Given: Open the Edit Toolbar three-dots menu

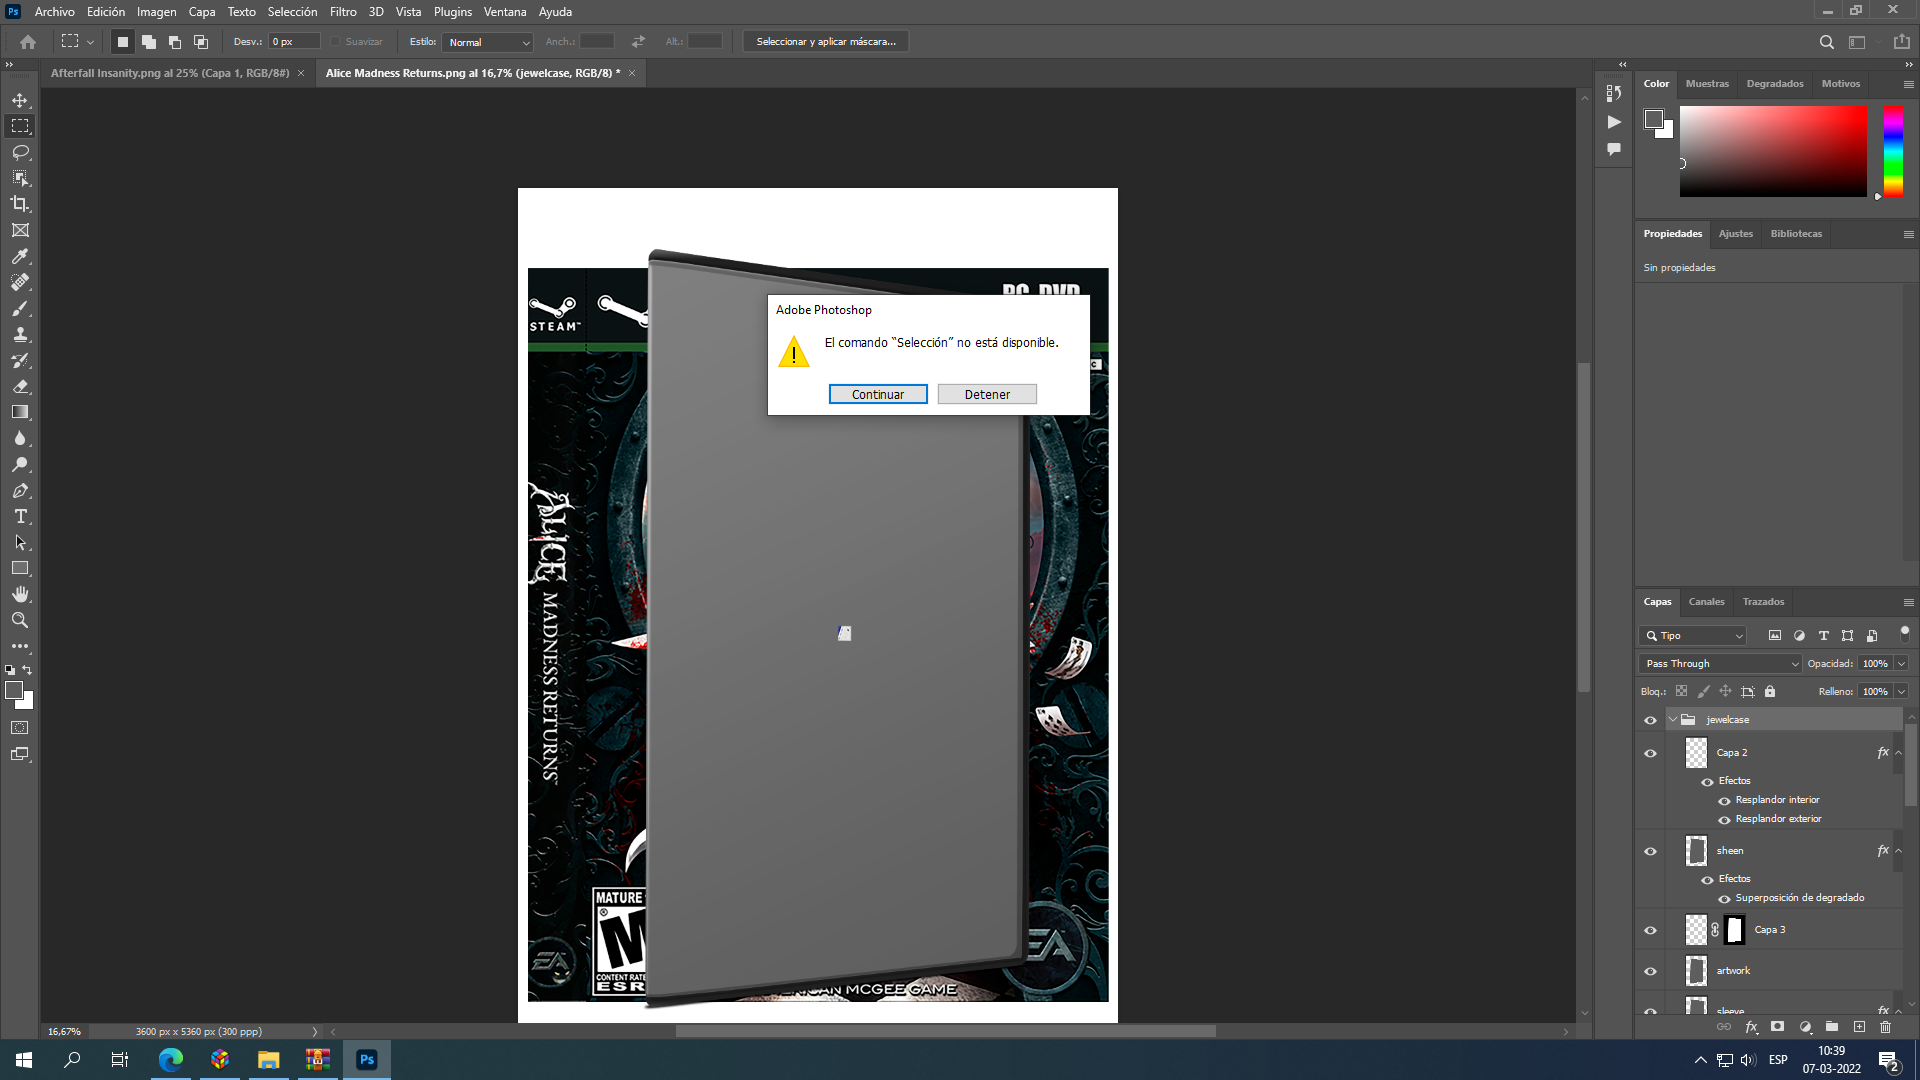Looking at the screenshot, I should click(20, 646).
